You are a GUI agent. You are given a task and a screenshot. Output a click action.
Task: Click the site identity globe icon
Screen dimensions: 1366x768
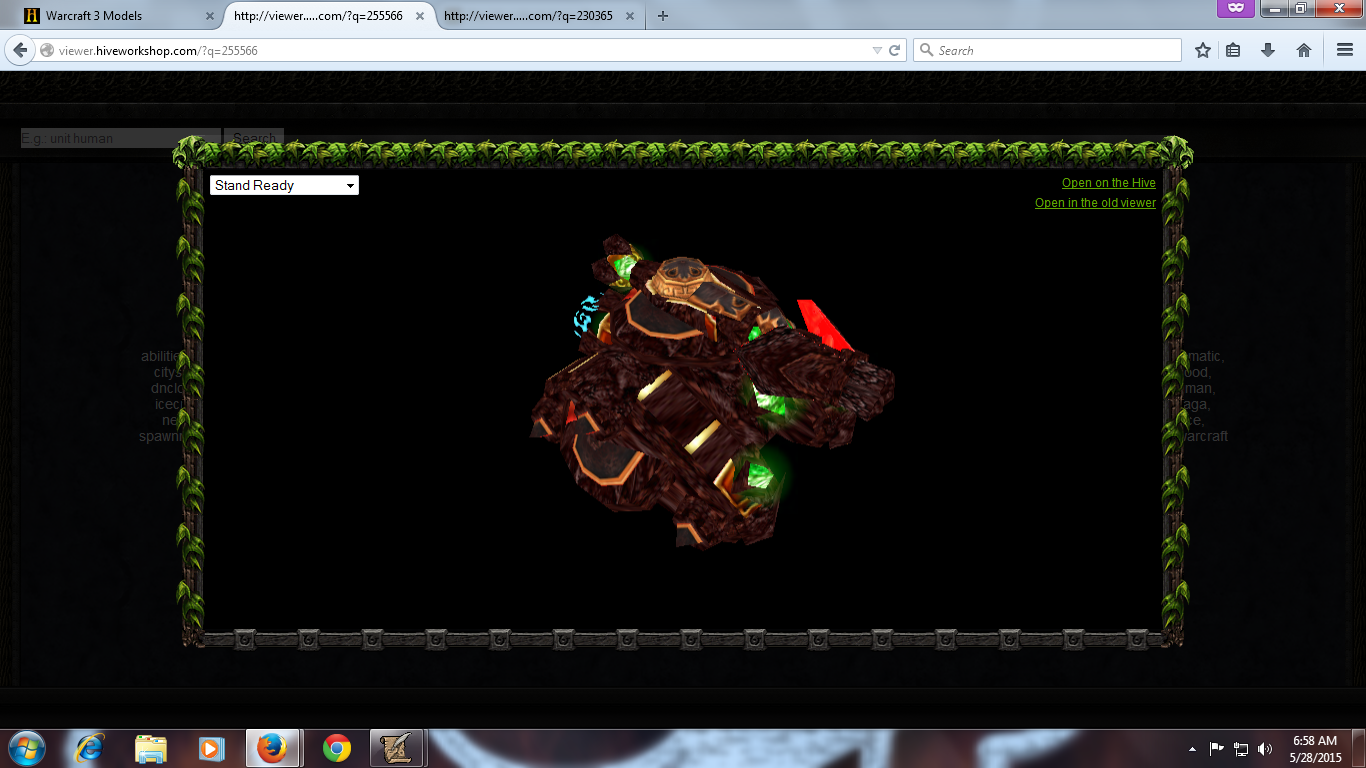coord(46,50)
